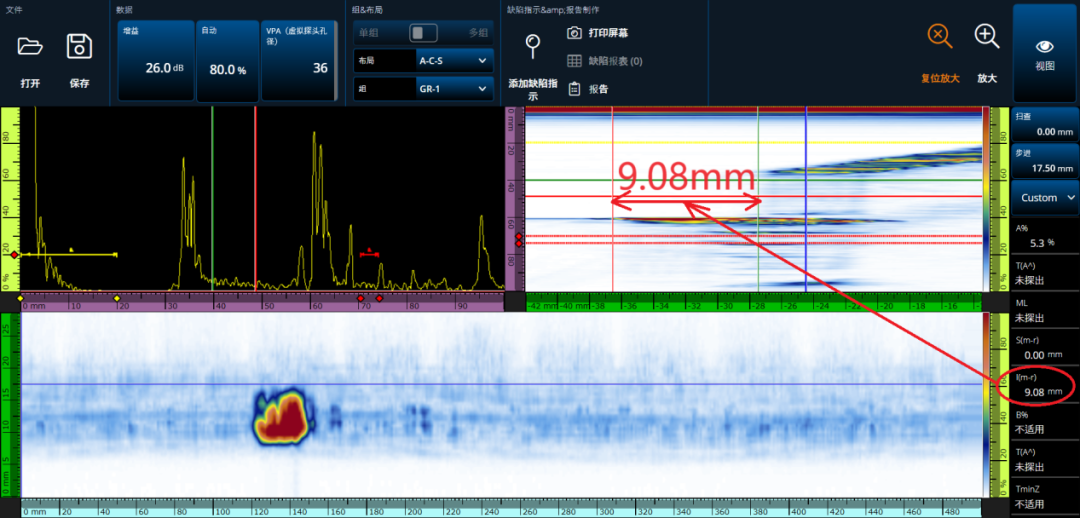Image resolution: width=1080 pixels, height=518 pixels.
Task: Click 打印屏幕 text button
Action: pyautogui.click(x=608, y=32)
